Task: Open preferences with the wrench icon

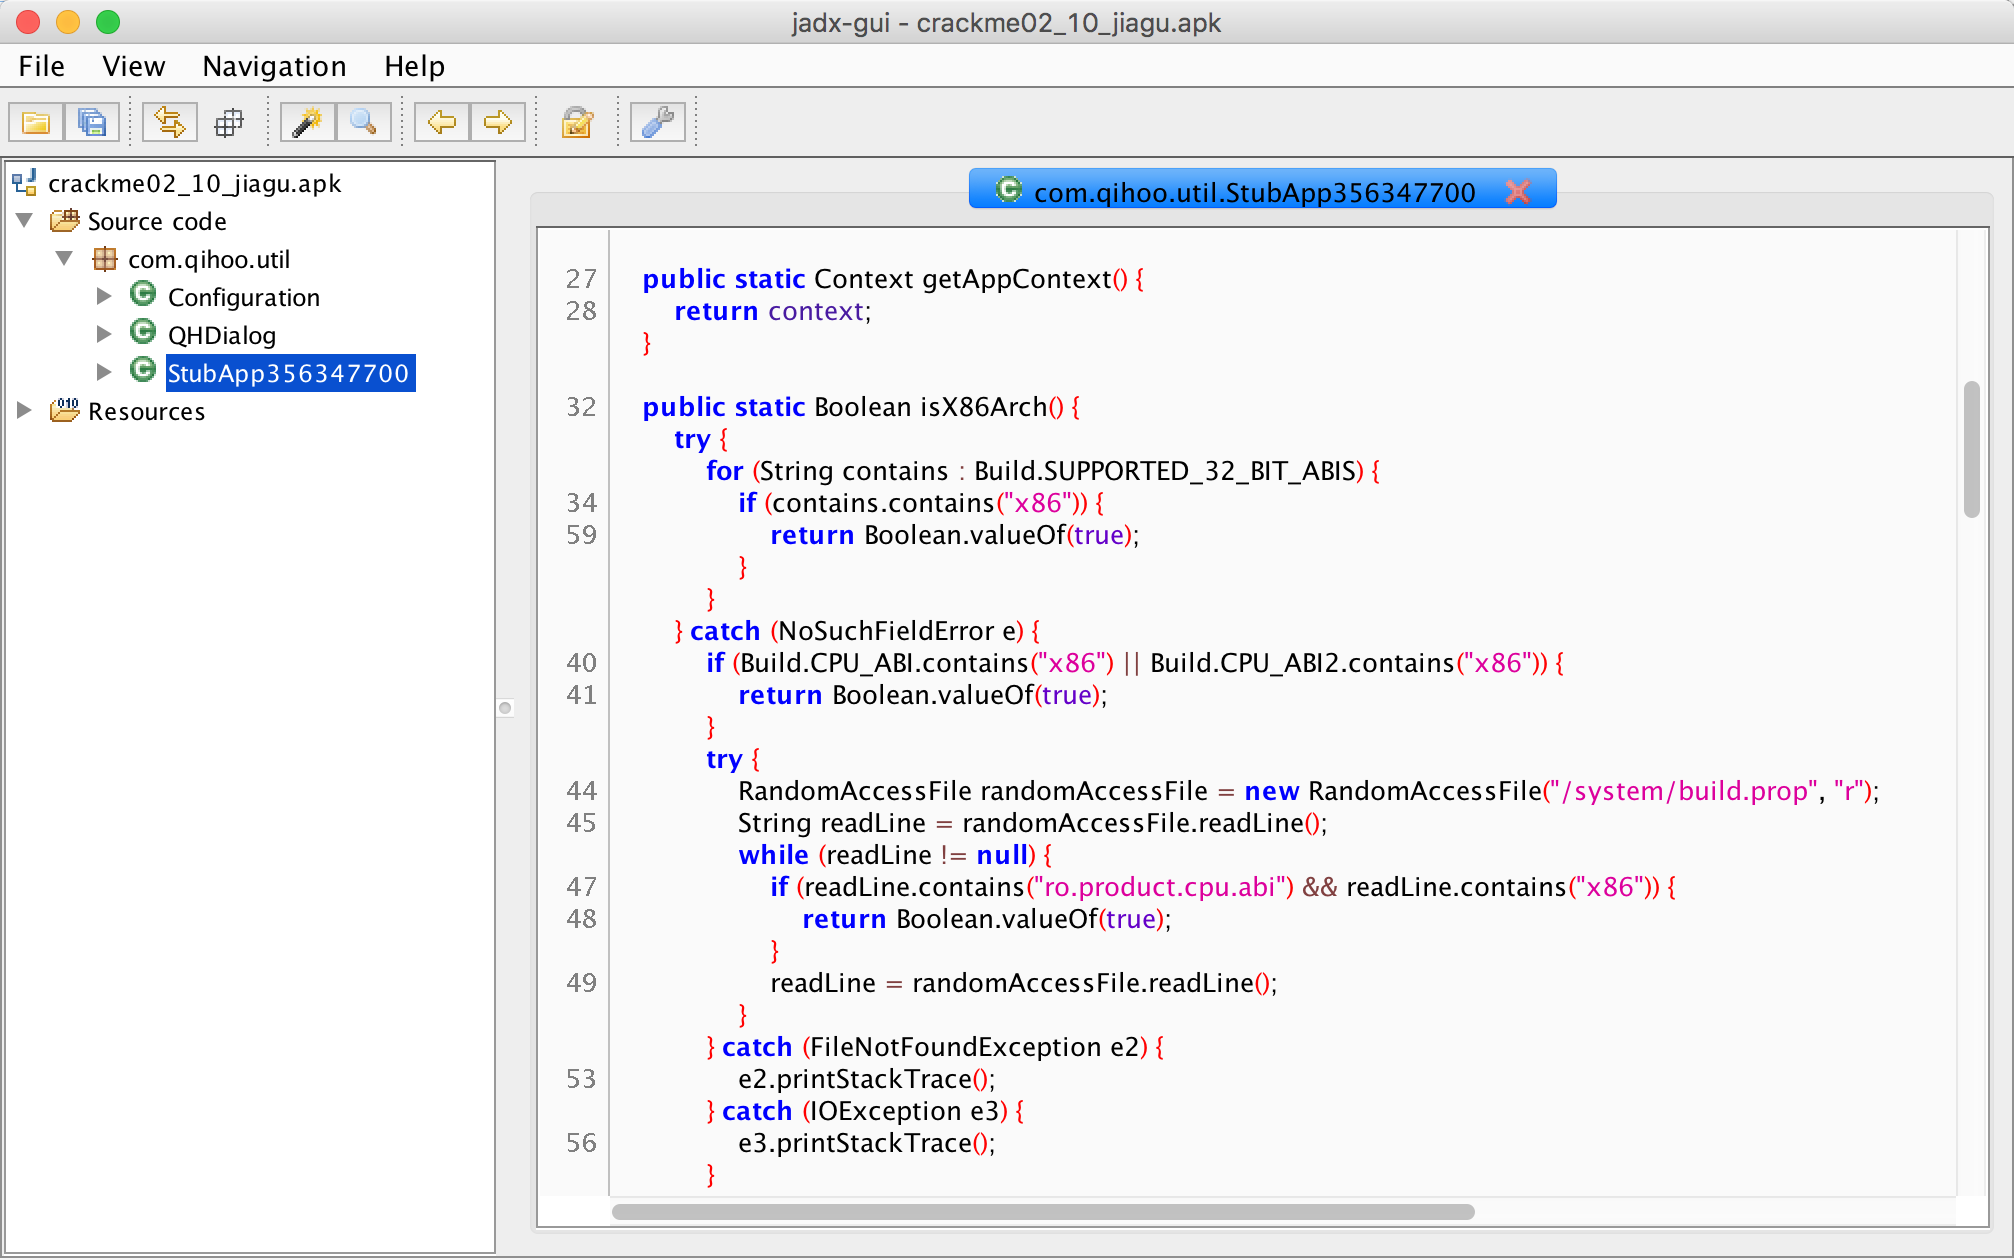Action: [657, 123]
